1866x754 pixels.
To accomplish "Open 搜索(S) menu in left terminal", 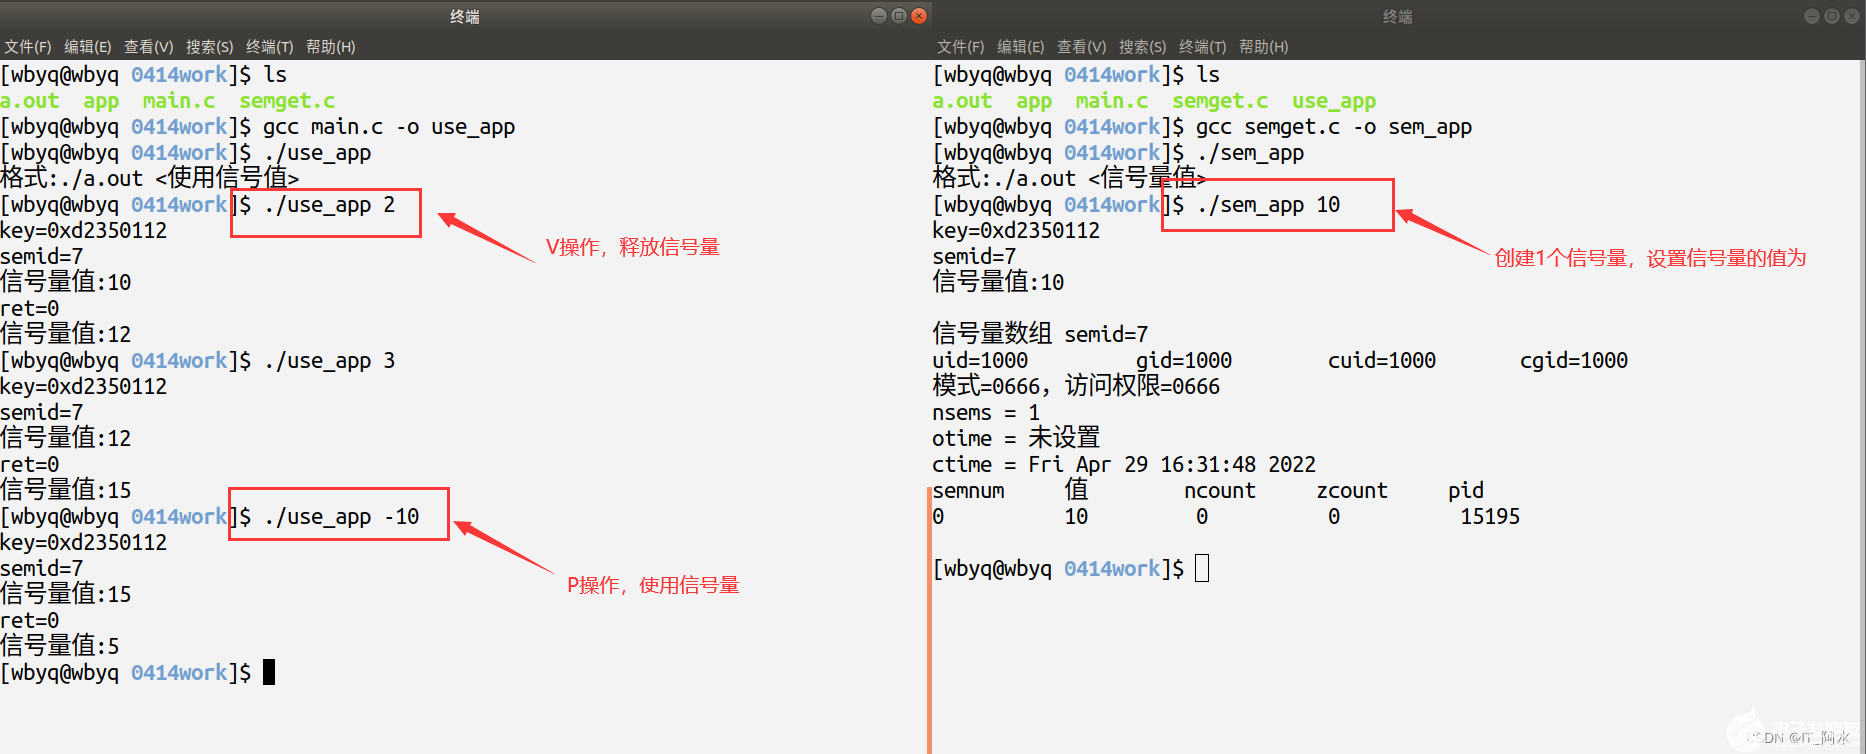I will (210, 47).
